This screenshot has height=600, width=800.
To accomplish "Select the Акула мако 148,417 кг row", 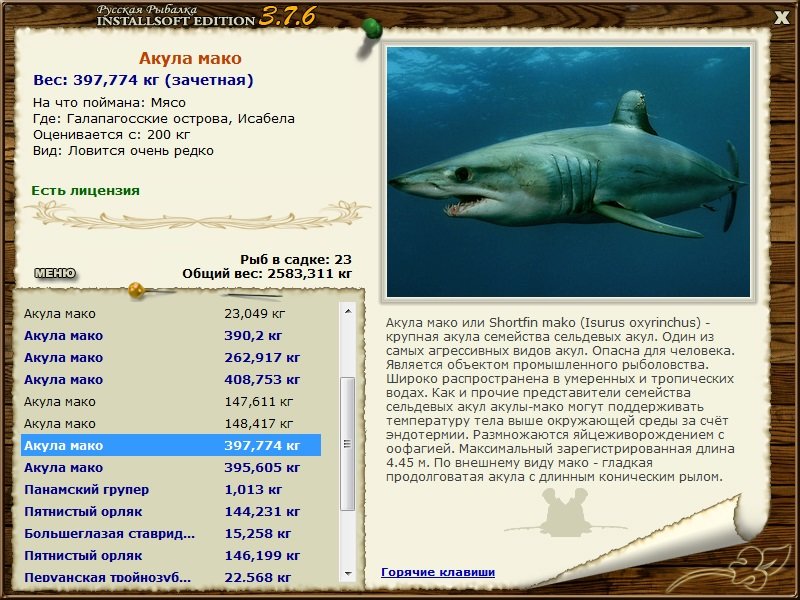I will click(x=171, y=423).
